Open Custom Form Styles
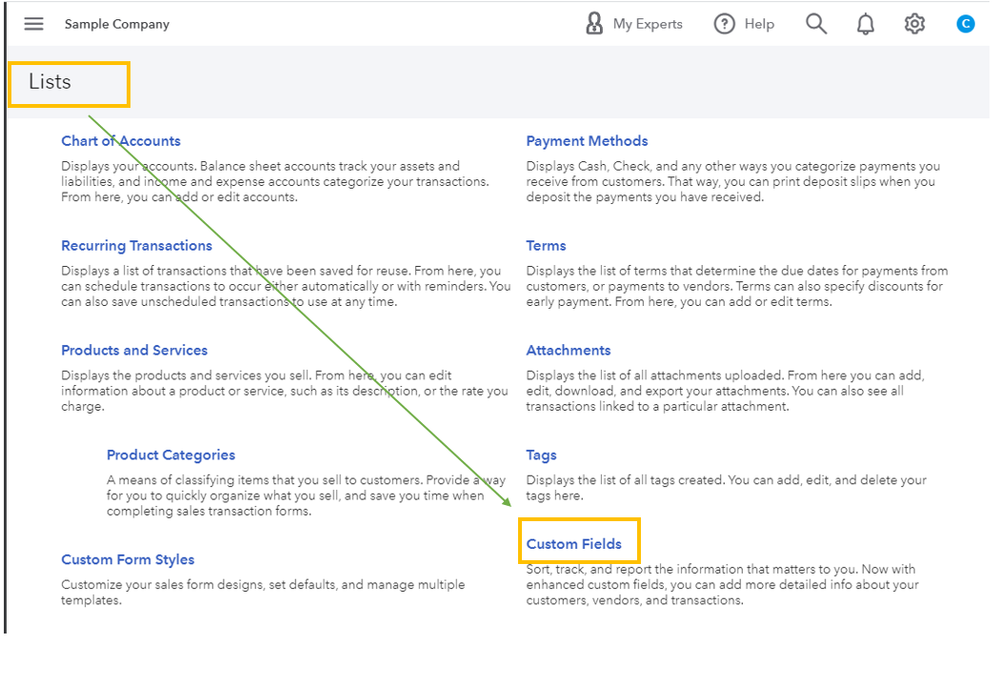This screenshot has height=689, width=999. point(128,560)
